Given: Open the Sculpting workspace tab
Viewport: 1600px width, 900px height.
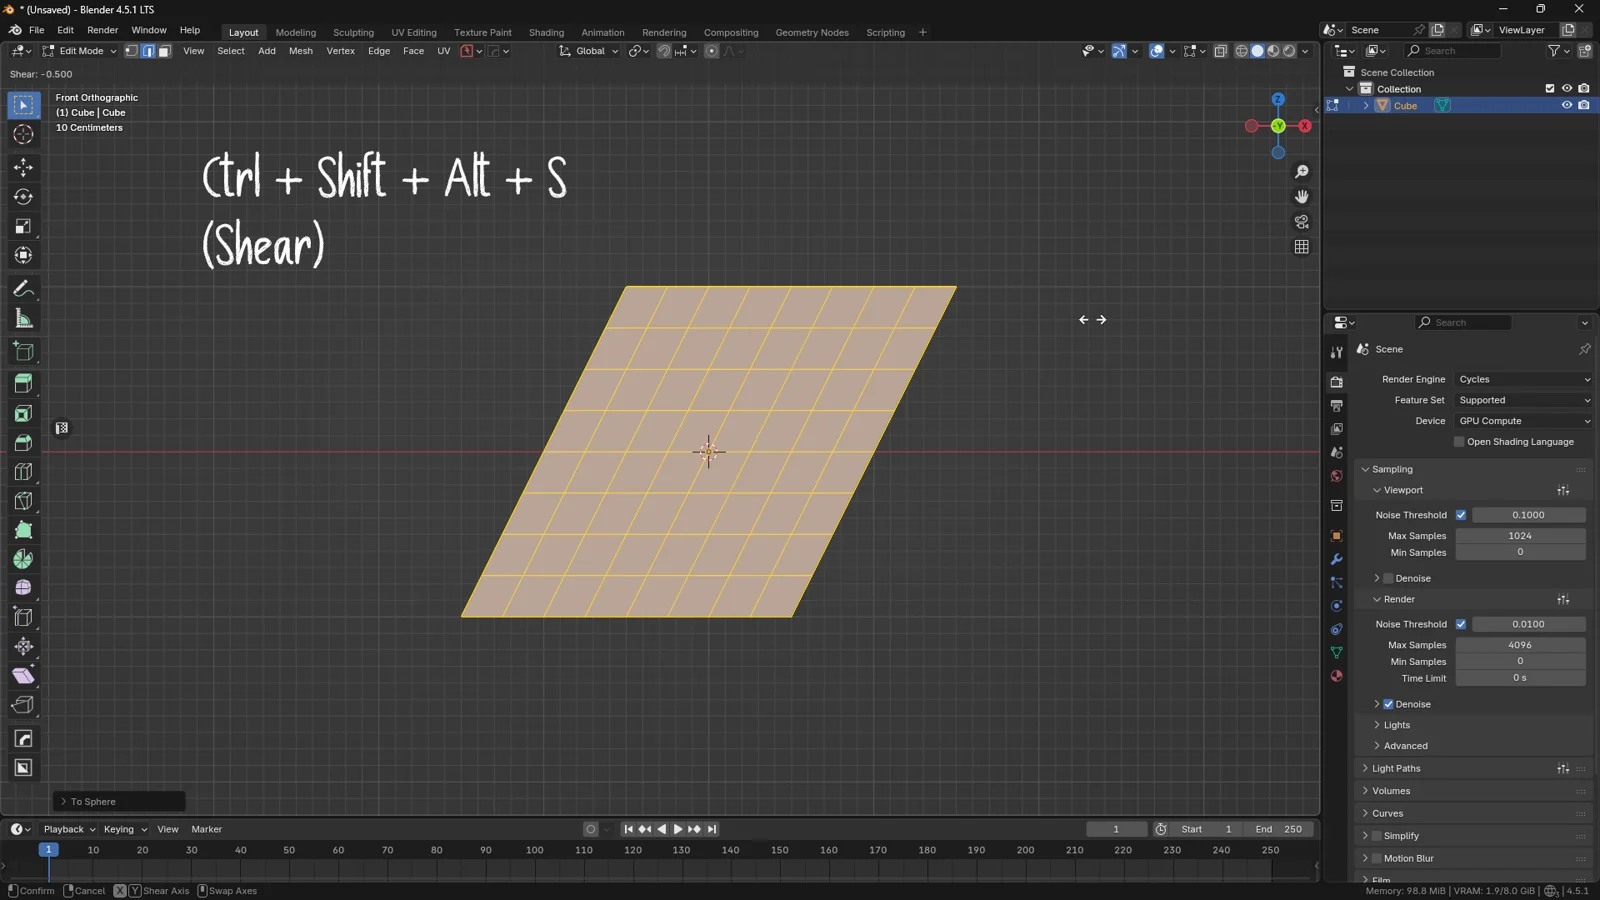Looking at the screenshot, I should 353,32.
